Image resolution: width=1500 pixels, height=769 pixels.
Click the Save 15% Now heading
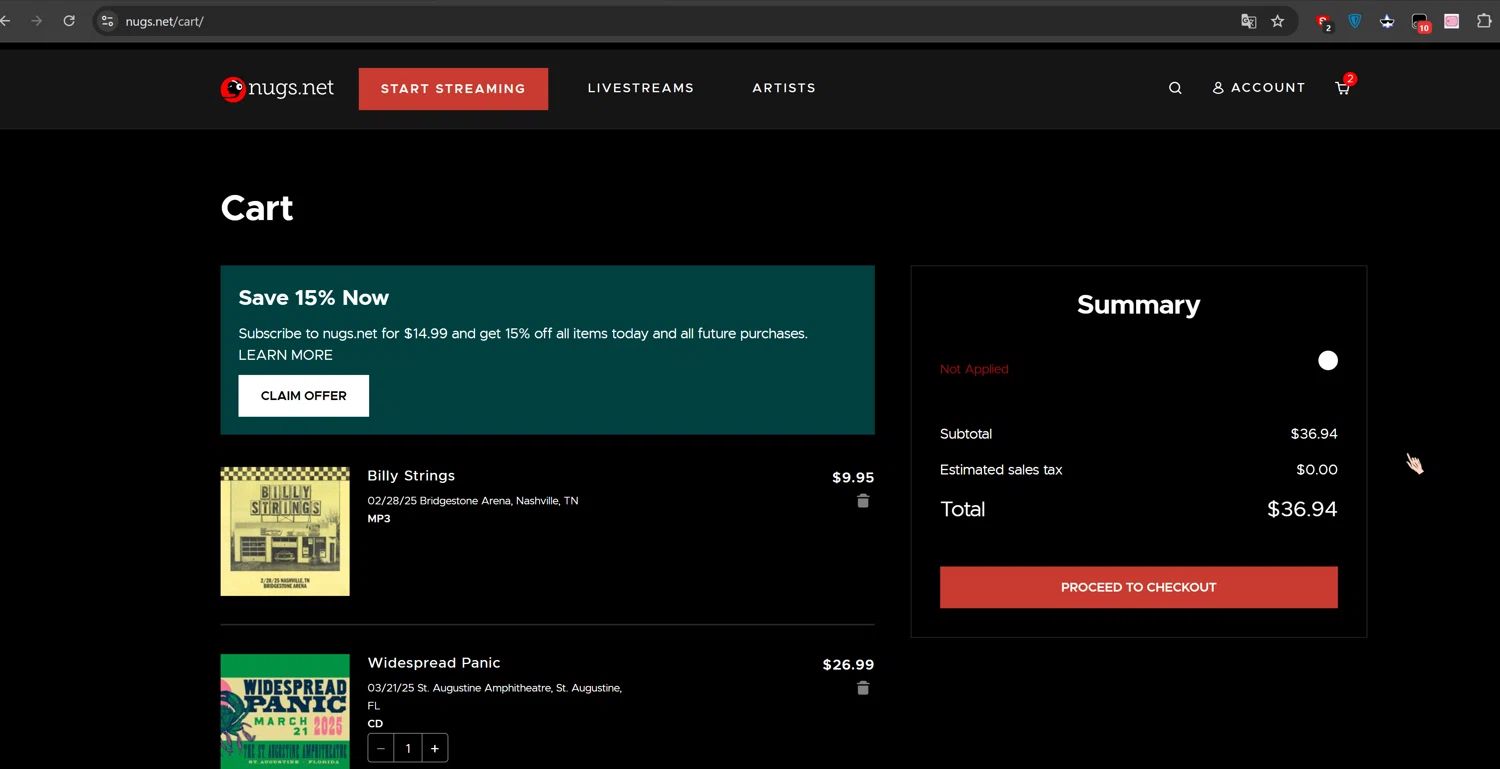(314, 298)
